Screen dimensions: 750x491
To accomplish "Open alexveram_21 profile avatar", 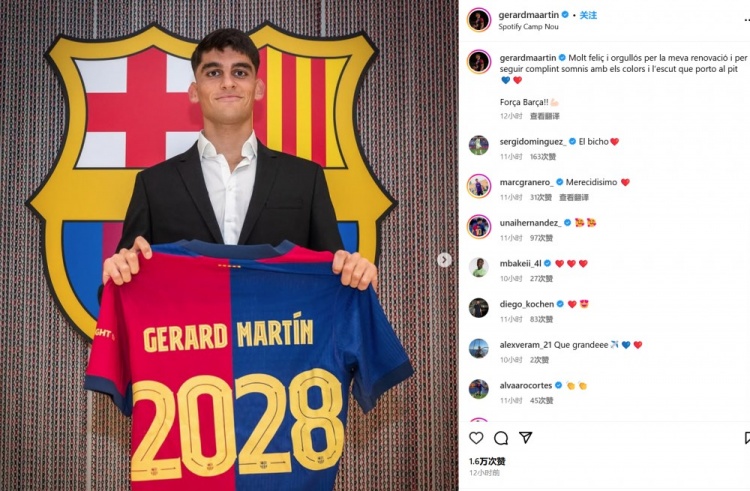I will (479, 349).
